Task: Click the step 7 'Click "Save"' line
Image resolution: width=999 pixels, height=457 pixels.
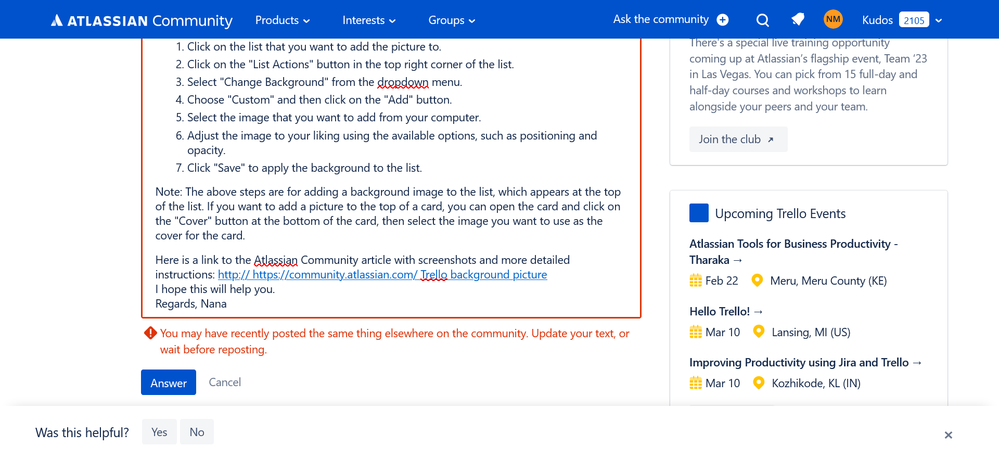Action: 305,168
